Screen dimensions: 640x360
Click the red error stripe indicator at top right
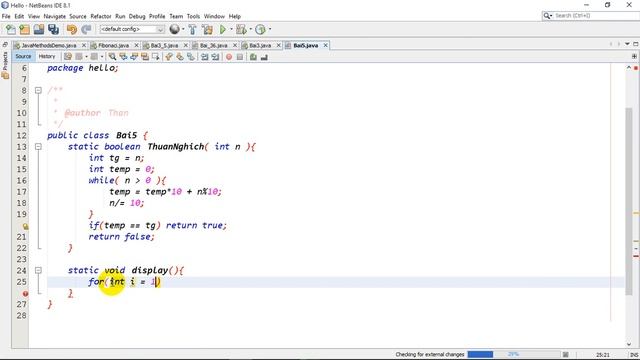click(636, 68)
